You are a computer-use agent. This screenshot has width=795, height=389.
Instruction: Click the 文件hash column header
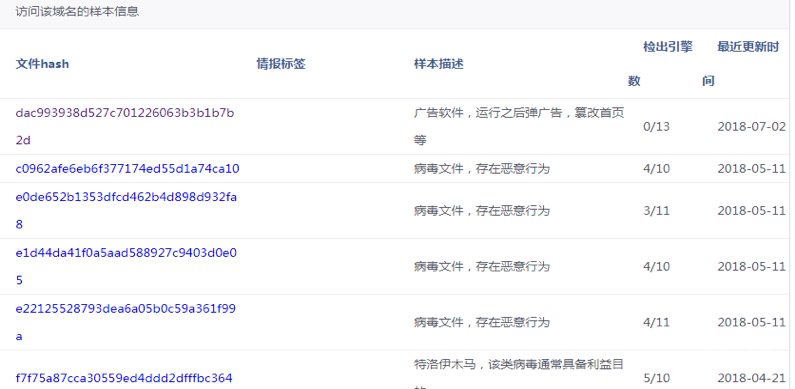[x=42, y=64]
